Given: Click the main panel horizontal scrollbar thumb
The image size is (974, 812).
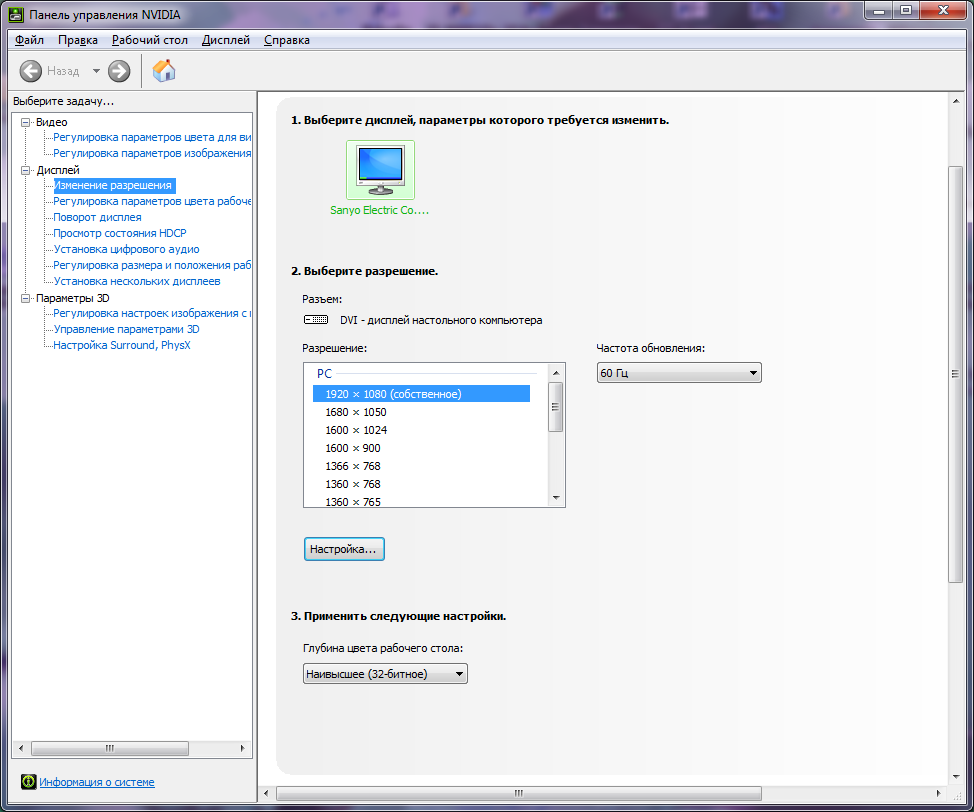Looking at the screenshot, I should (519, 793).
